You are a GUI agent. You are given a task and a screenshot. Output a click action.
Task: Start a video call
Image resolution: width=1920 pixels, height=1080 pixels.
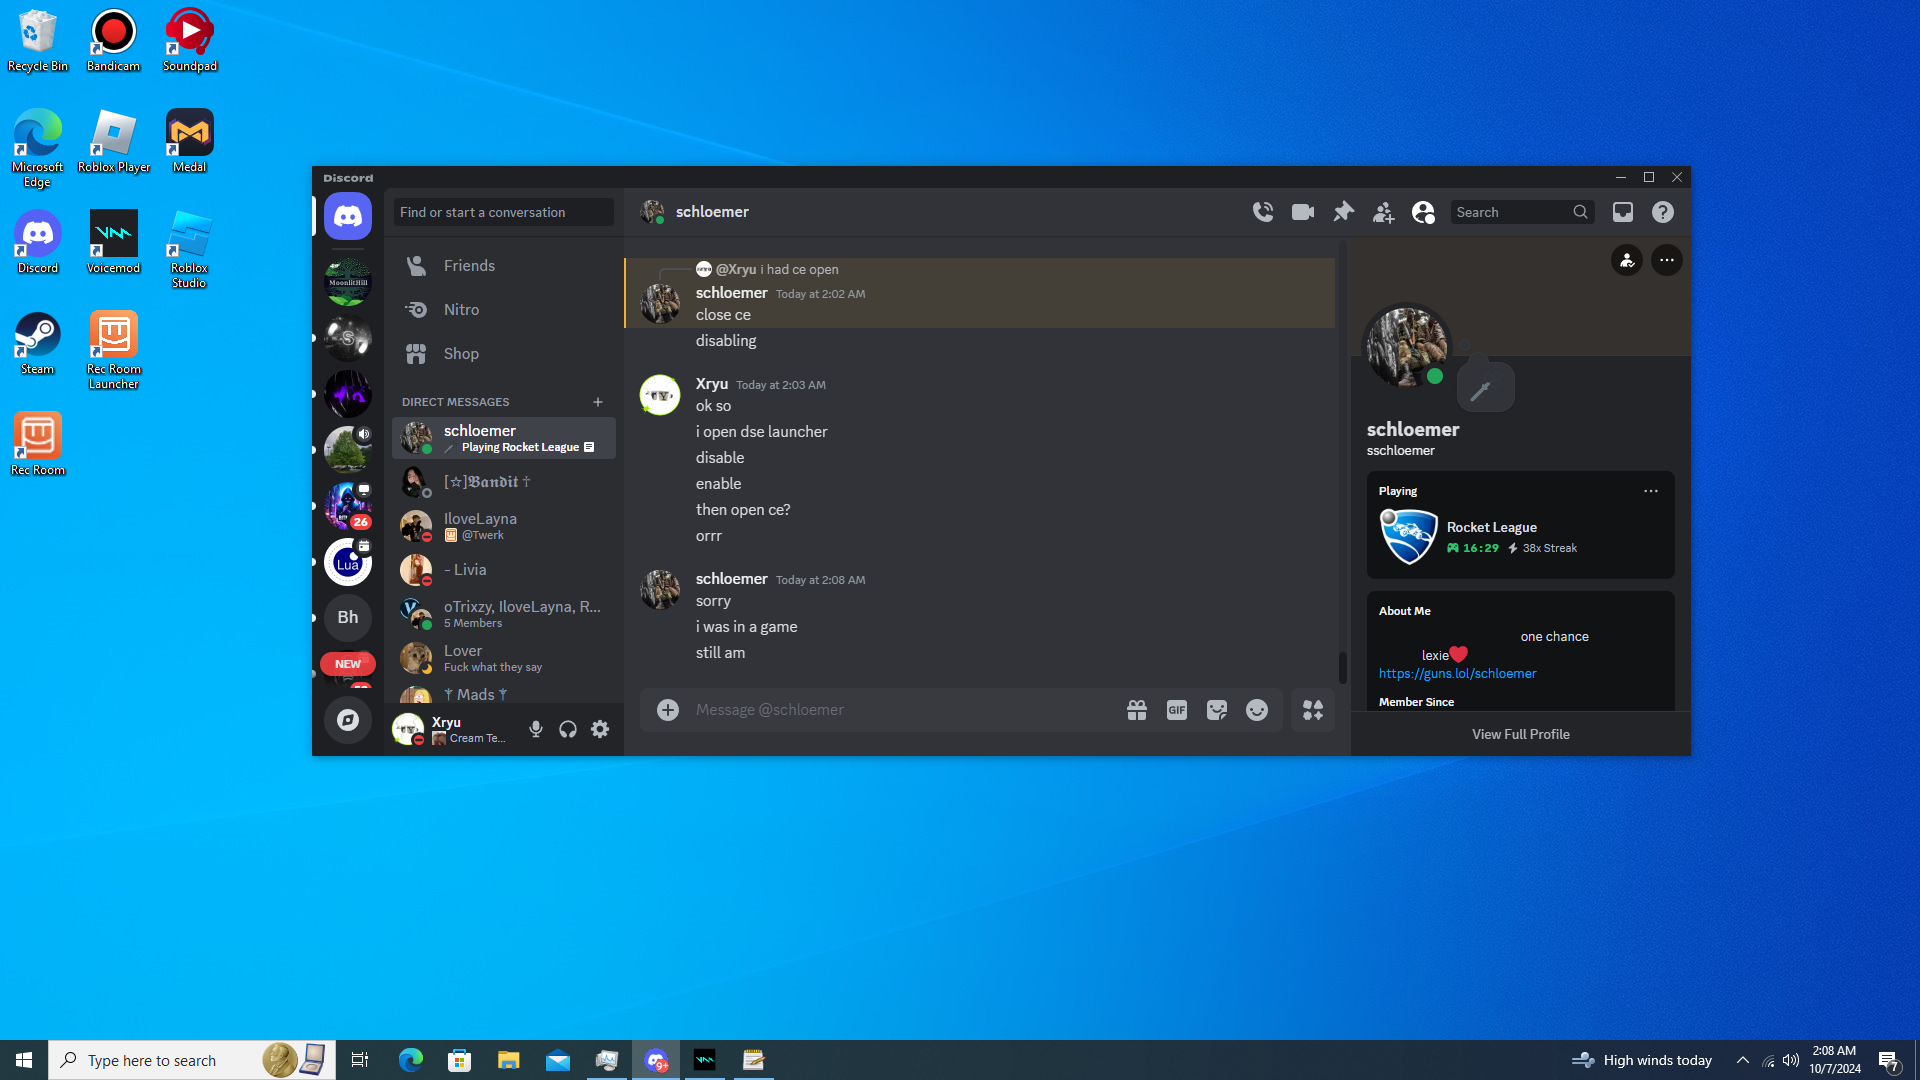1303,212
